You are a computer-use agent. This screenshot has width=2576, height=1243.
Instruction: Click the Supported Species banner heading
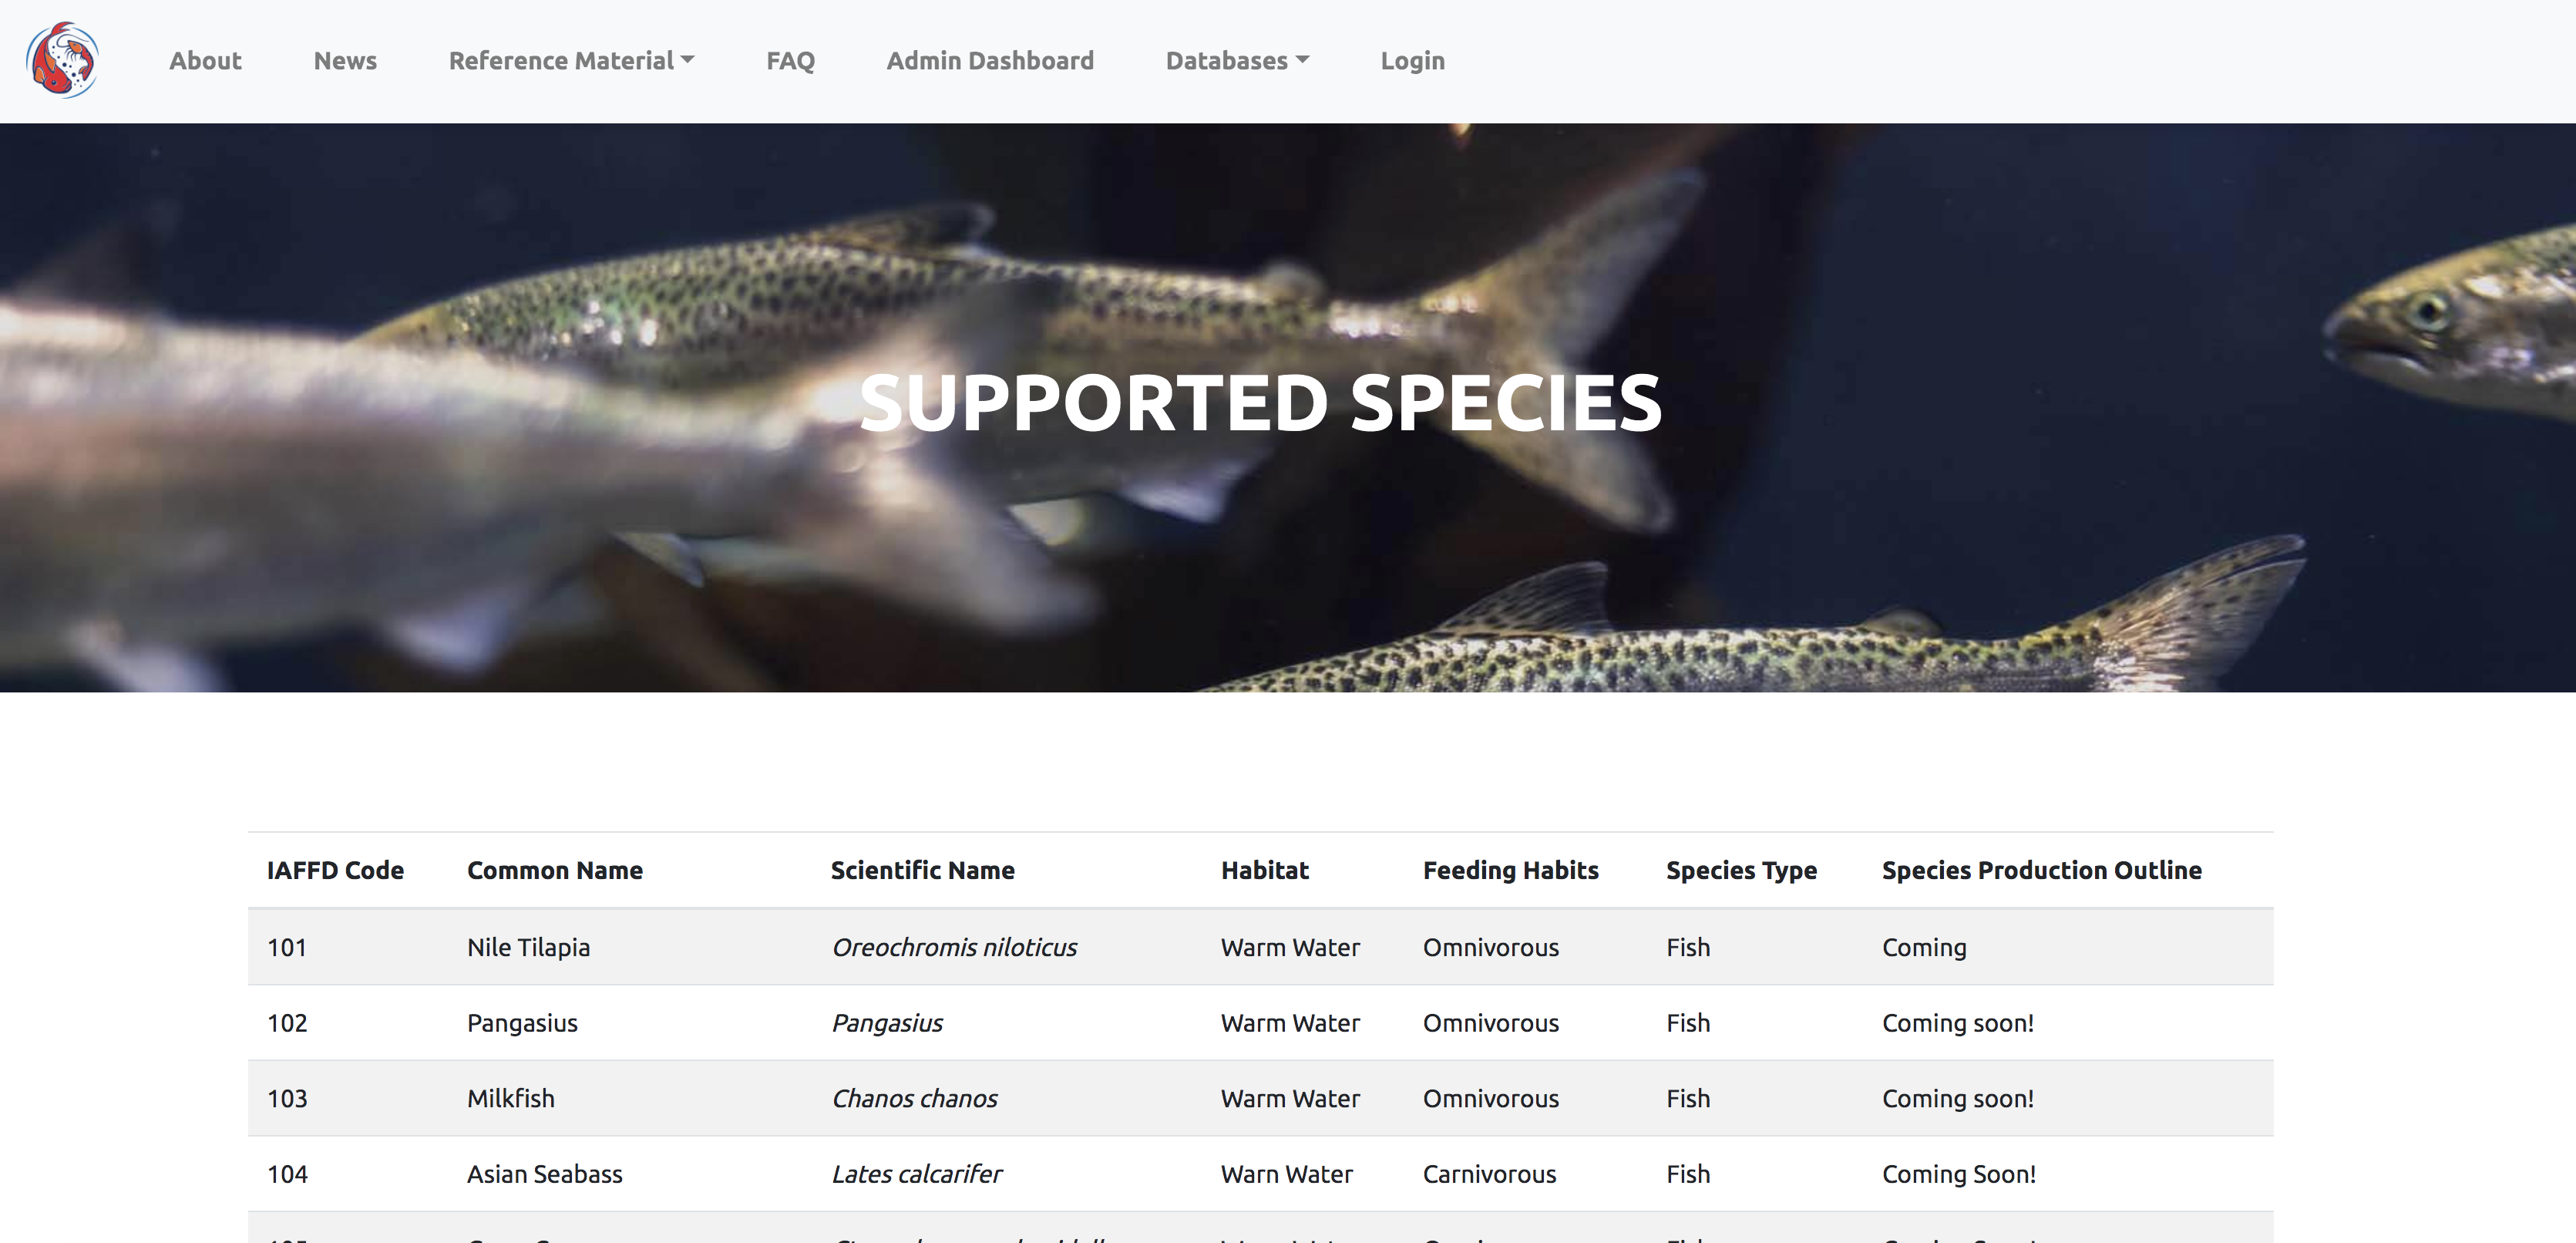[1260, 403]
